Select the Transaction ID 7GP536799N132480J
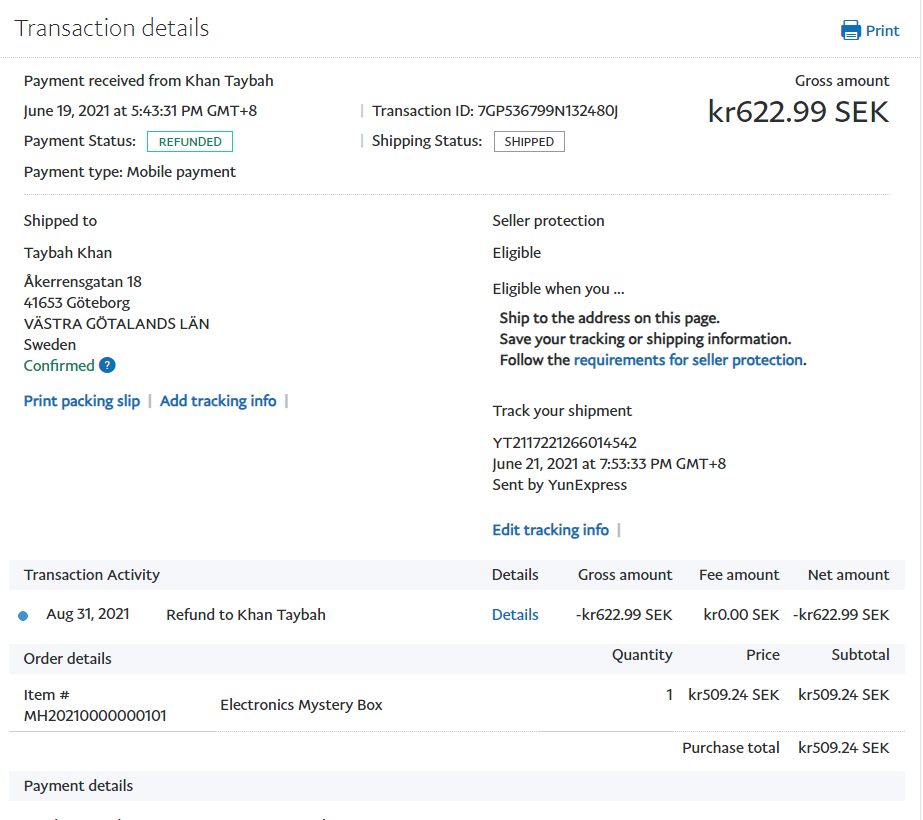This screenshot has width=923, height=820. pos(549,111)
